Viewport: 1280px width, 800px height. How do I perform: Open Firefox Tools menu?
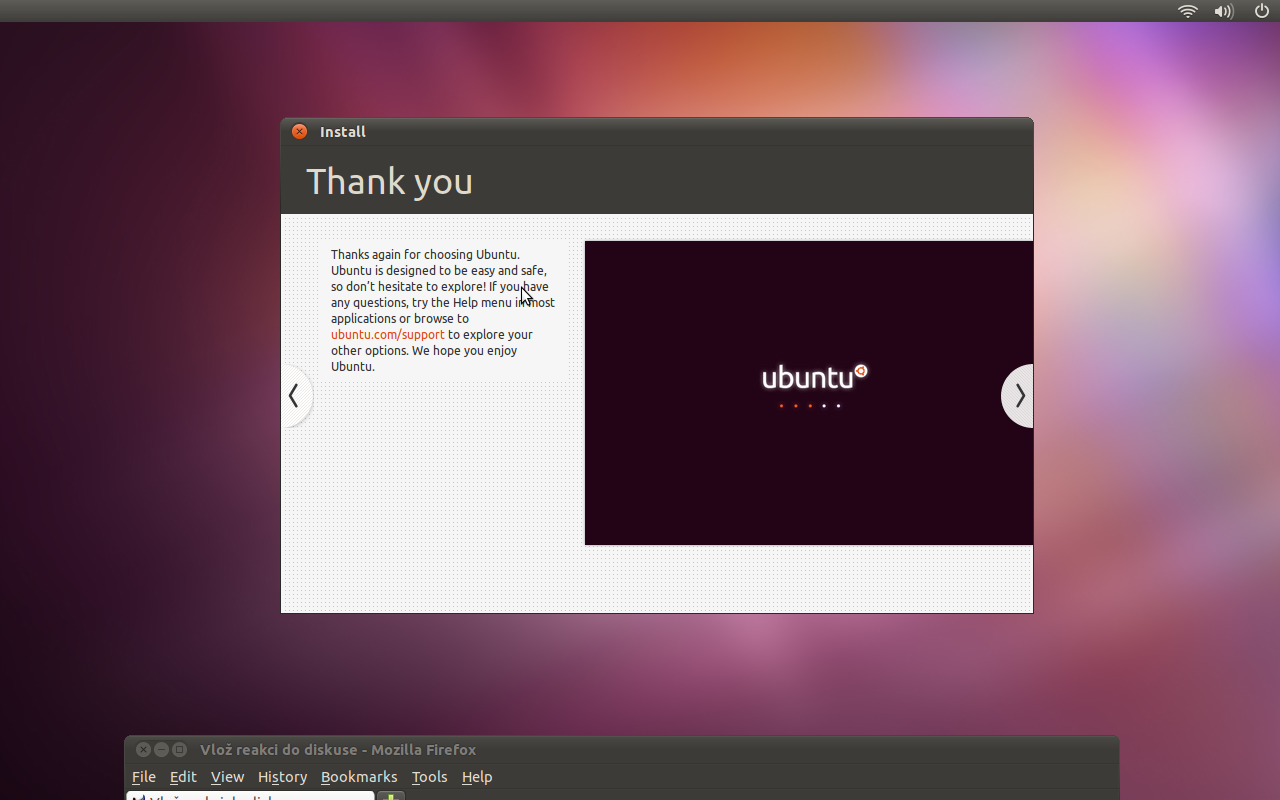pos(430,777)
